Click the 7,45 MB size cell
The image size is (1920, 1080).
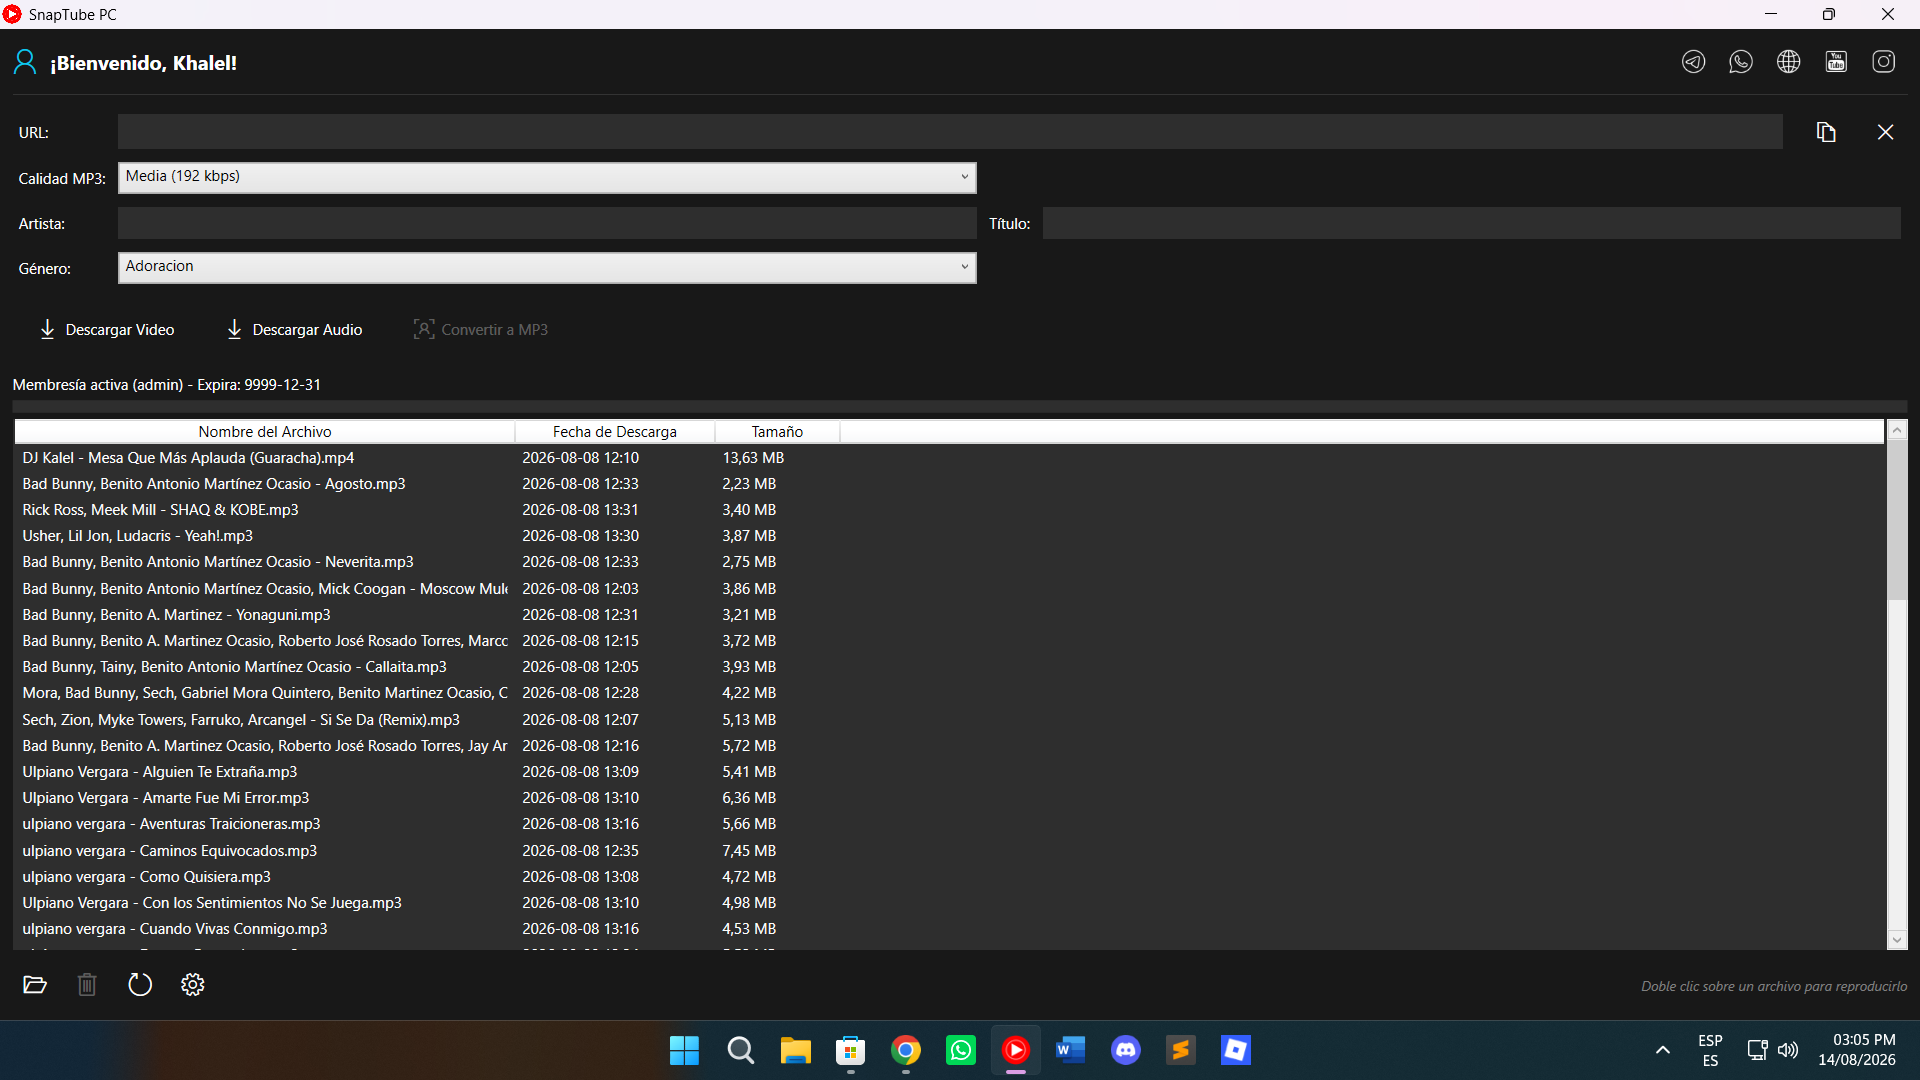(x=749, y=851)
